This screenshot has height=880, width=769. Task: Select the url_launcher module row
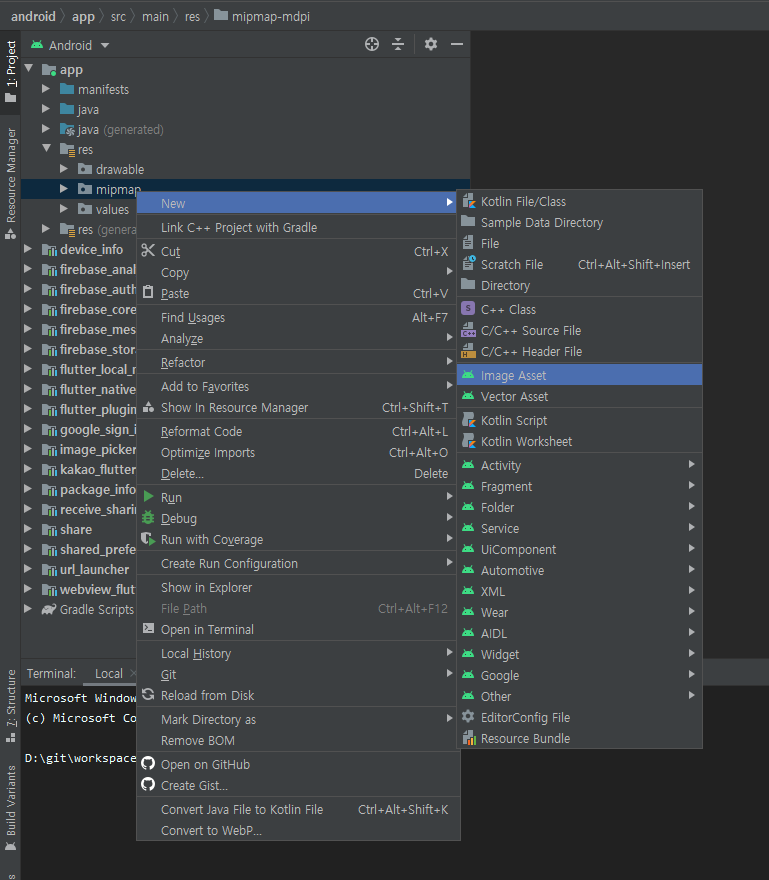click(x=79, y=569)
